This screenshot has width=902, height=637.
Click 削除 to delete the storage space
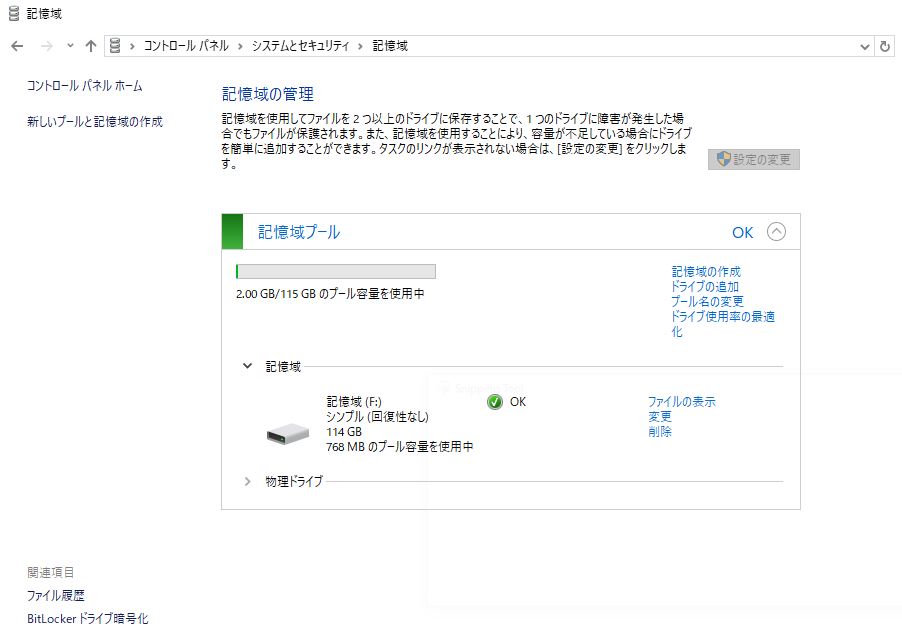660,432
